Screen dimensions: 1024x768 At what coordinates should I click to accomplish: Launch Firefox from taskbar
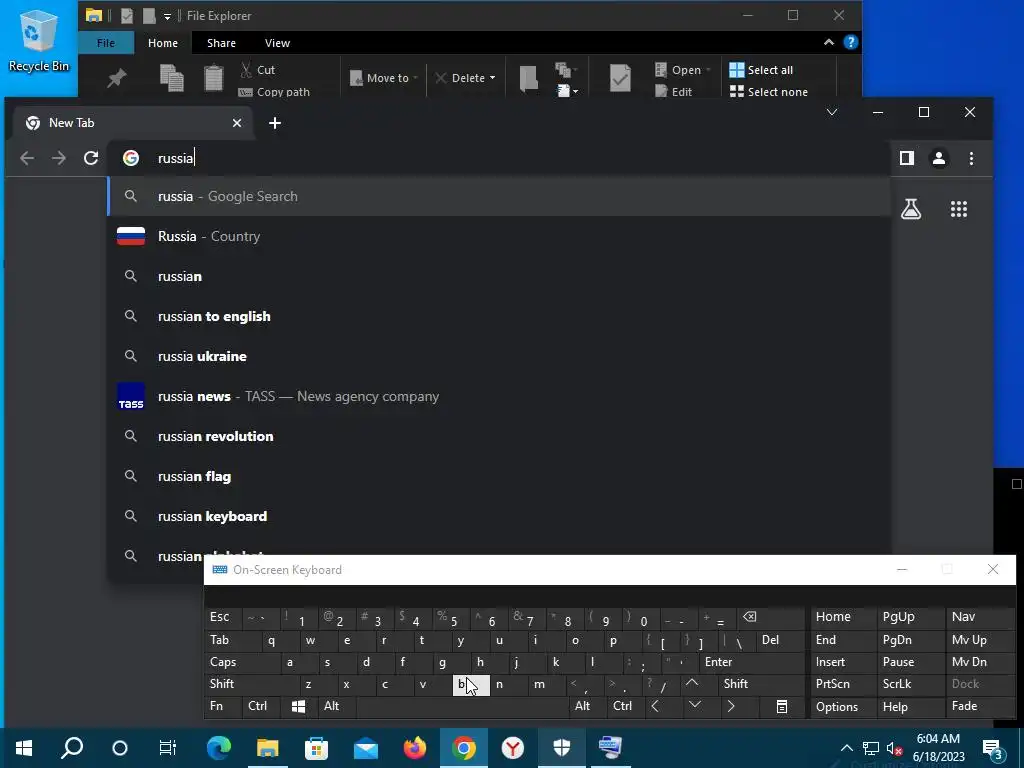(415, 748)
